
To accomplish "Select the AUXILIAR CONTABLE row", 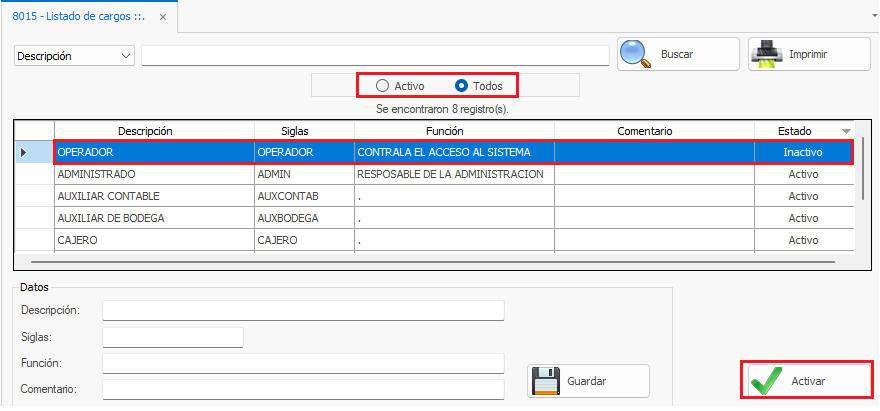I will pyautogui.click(x=150, y=196).
